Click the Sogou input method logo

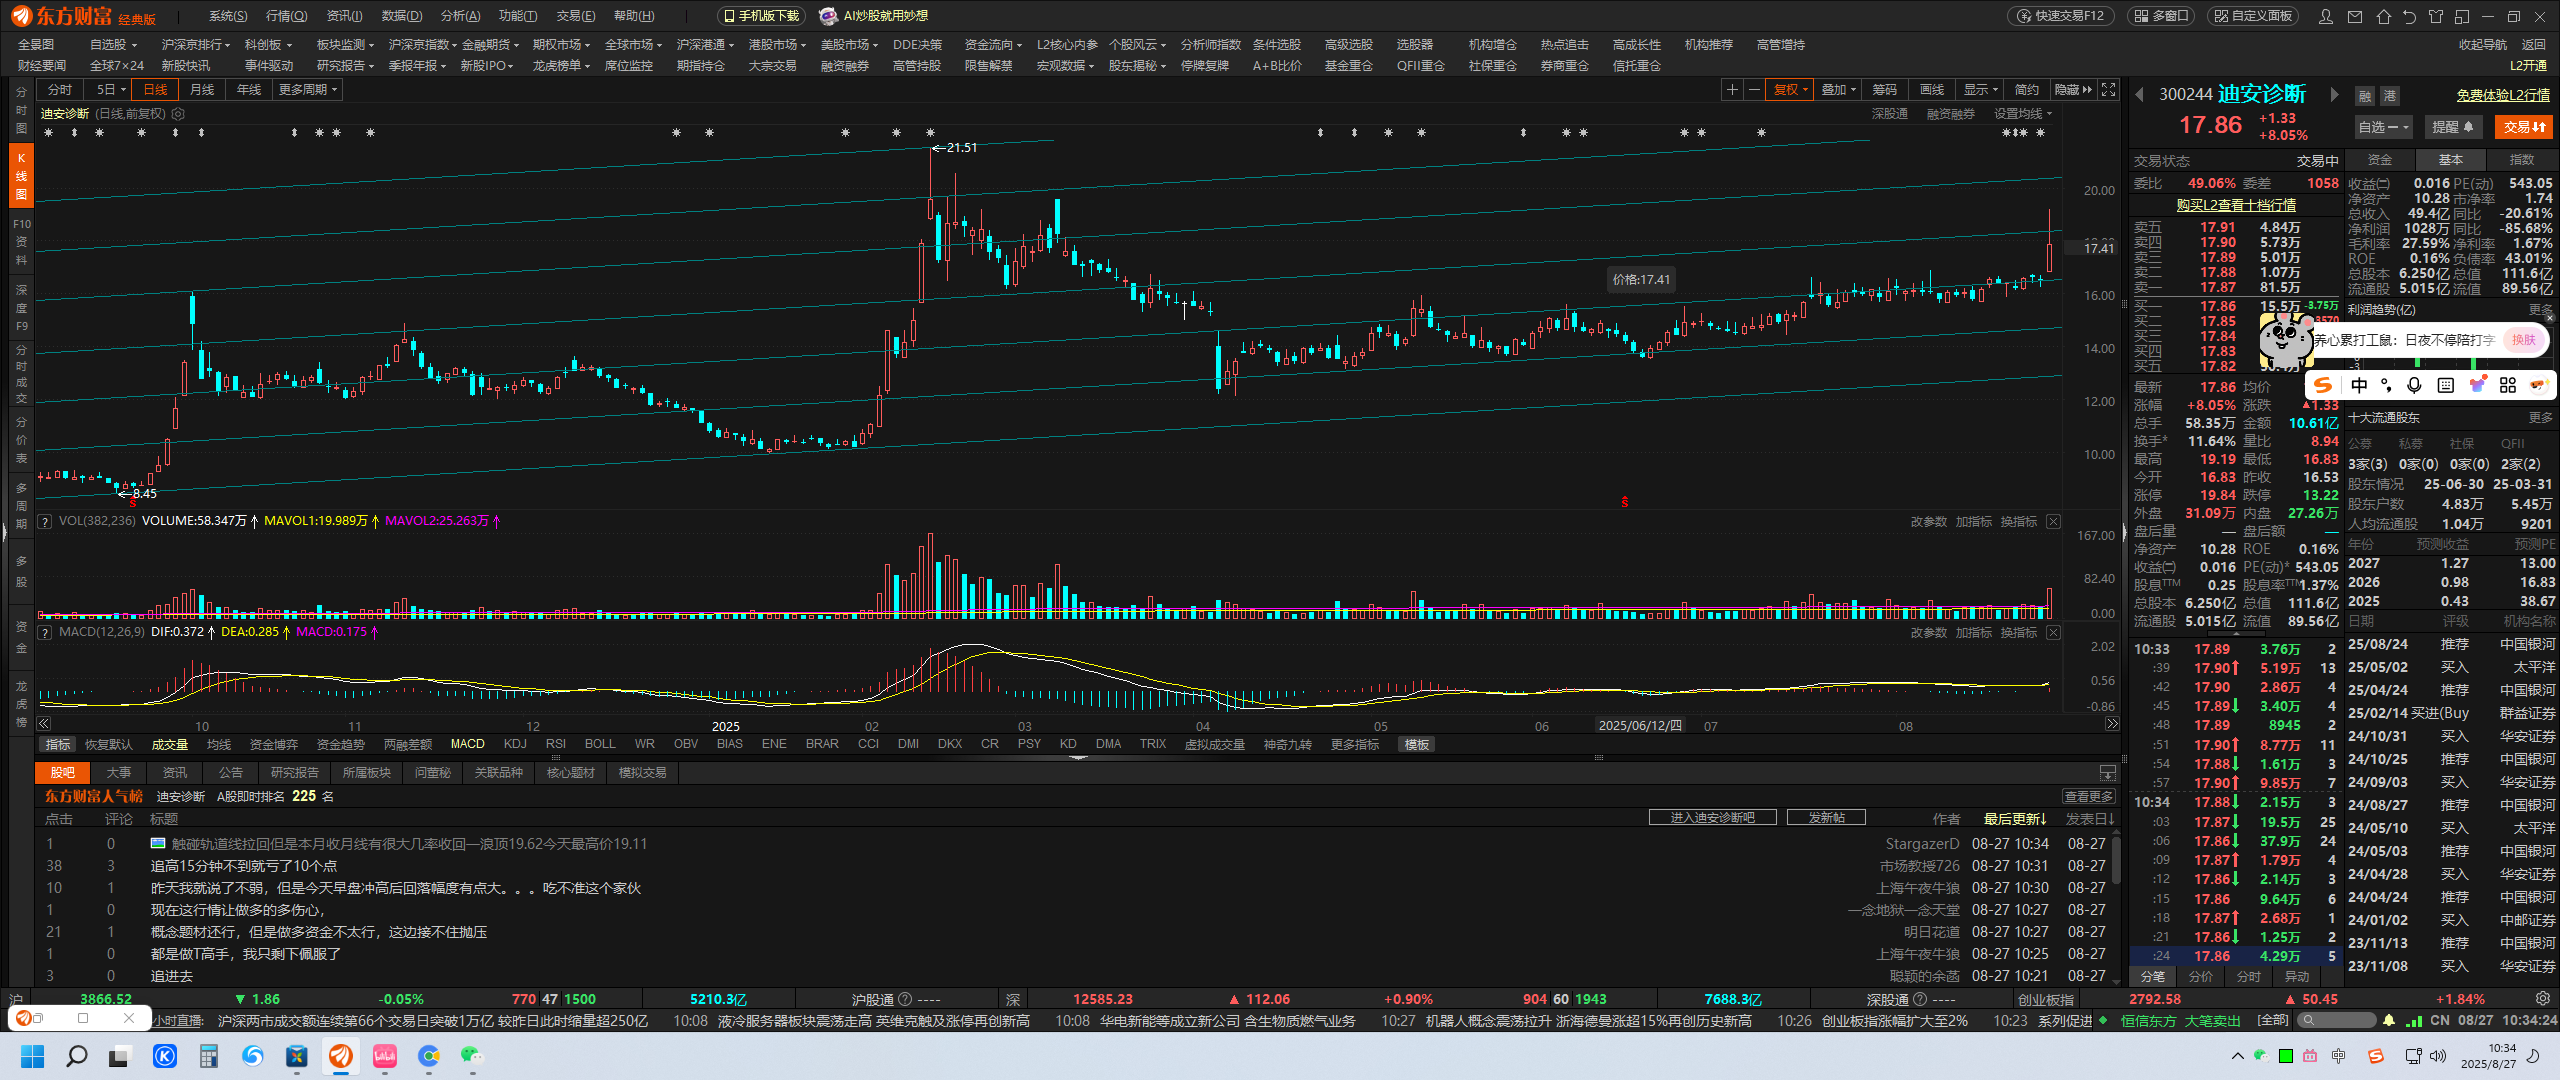click(2322, 385)
